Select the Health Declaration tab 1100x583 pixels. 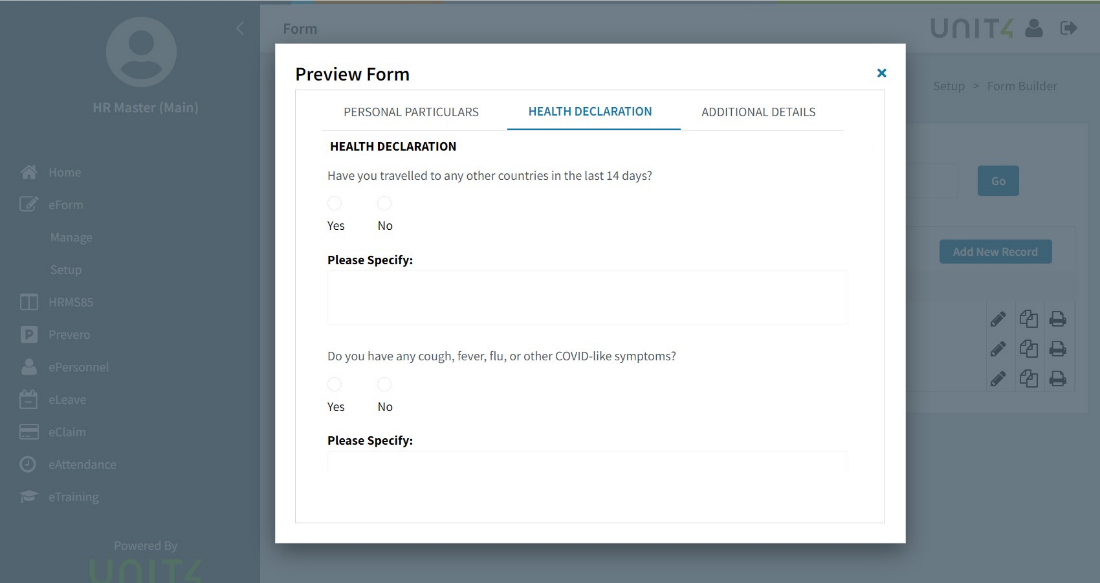(590, 112)
